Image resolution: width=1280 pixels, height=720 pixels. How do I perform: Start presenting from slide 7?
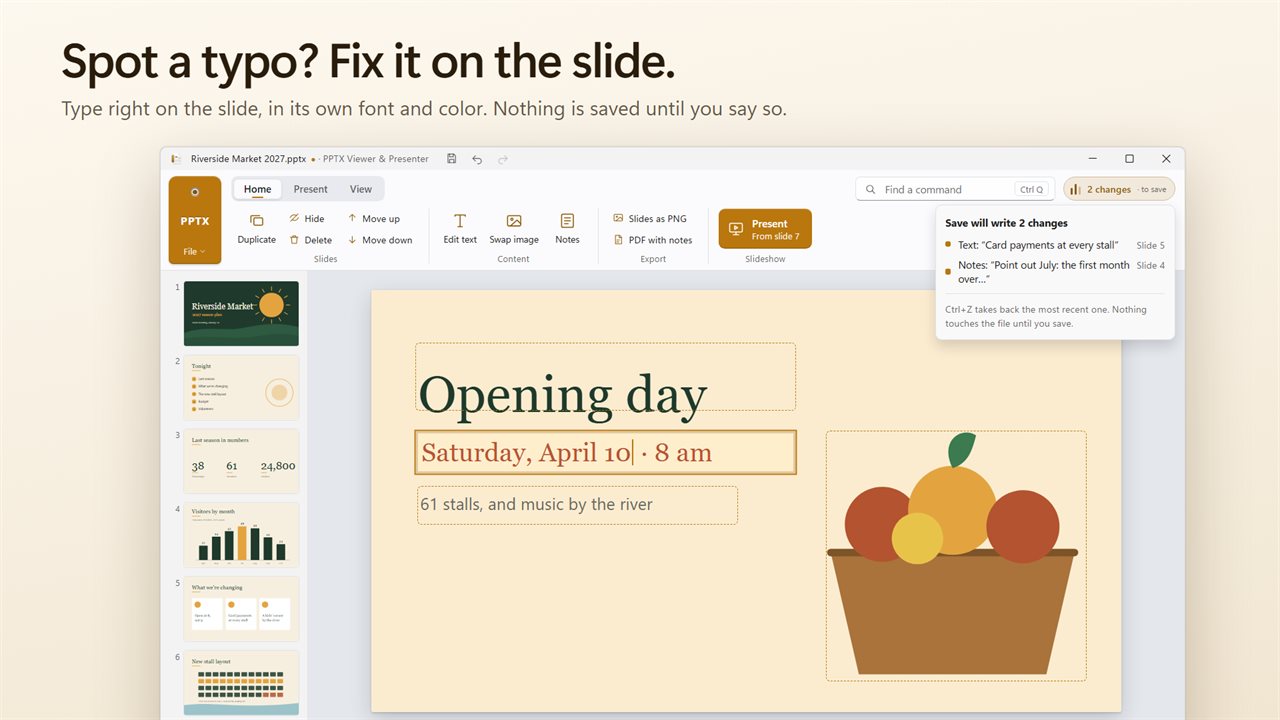point(765,229)
